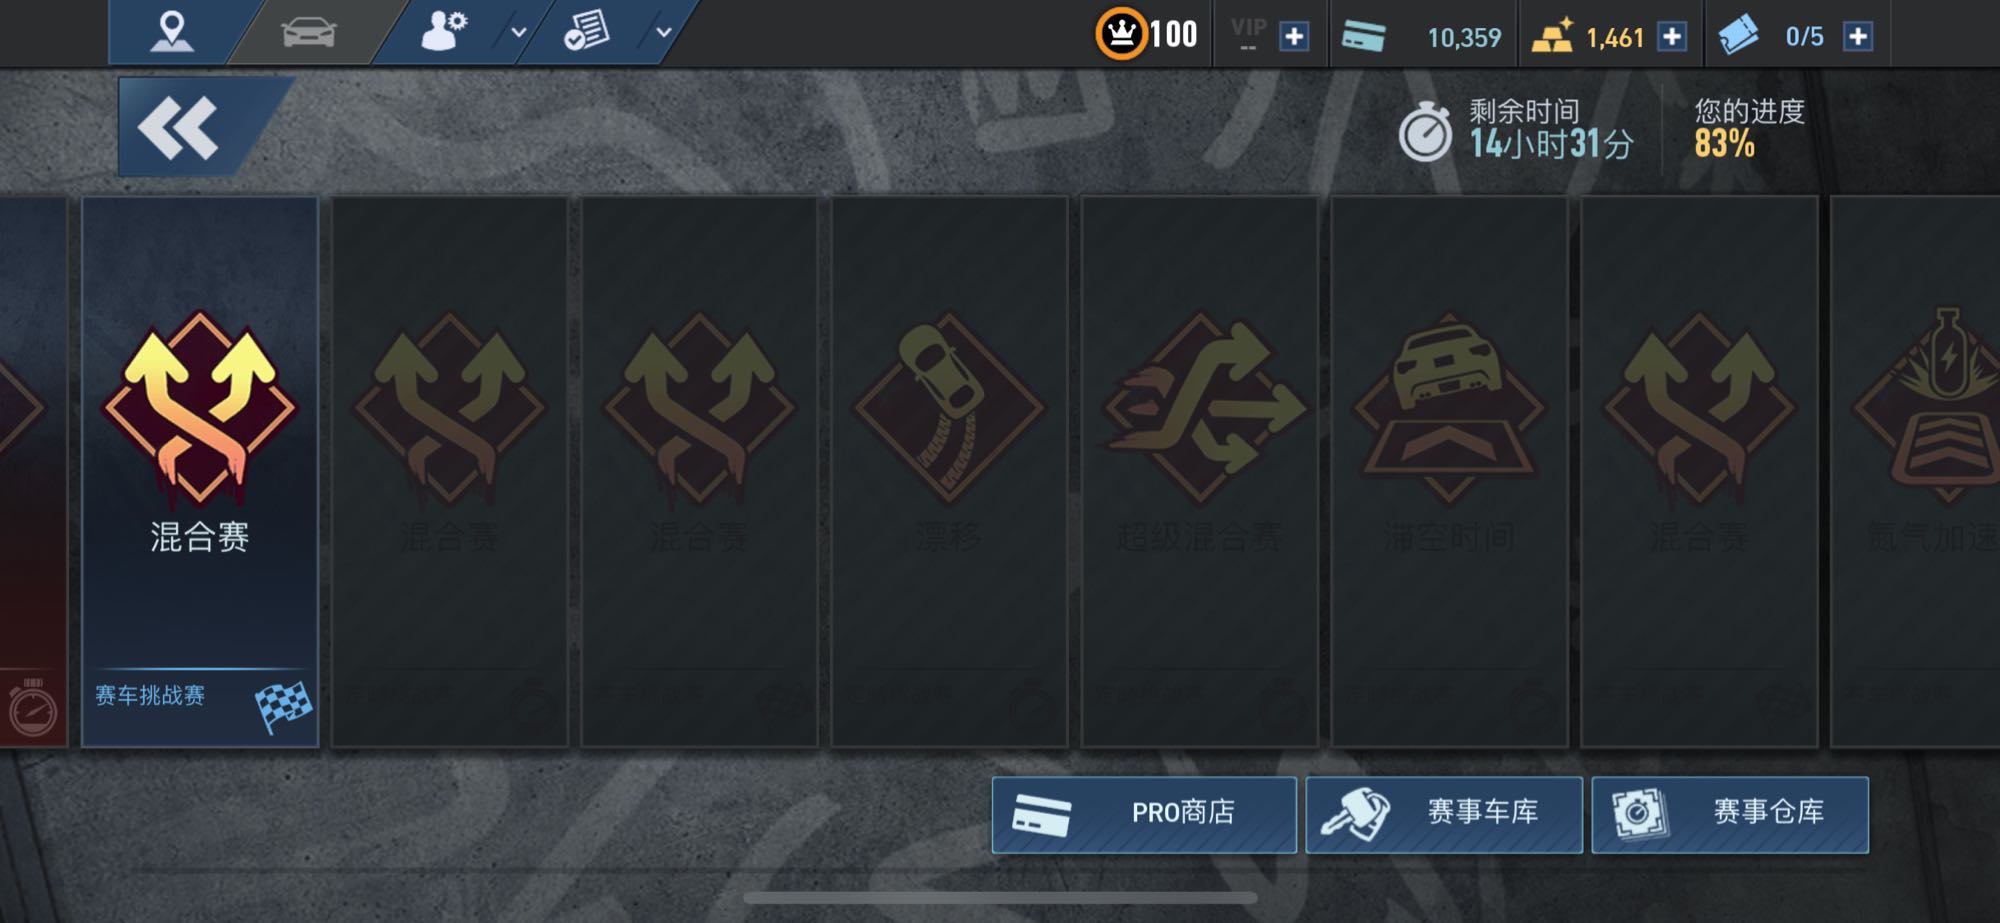Expand the dropdown arrow beside profile icon
Screen dimensions: 2000x923
tap(518, 32)
